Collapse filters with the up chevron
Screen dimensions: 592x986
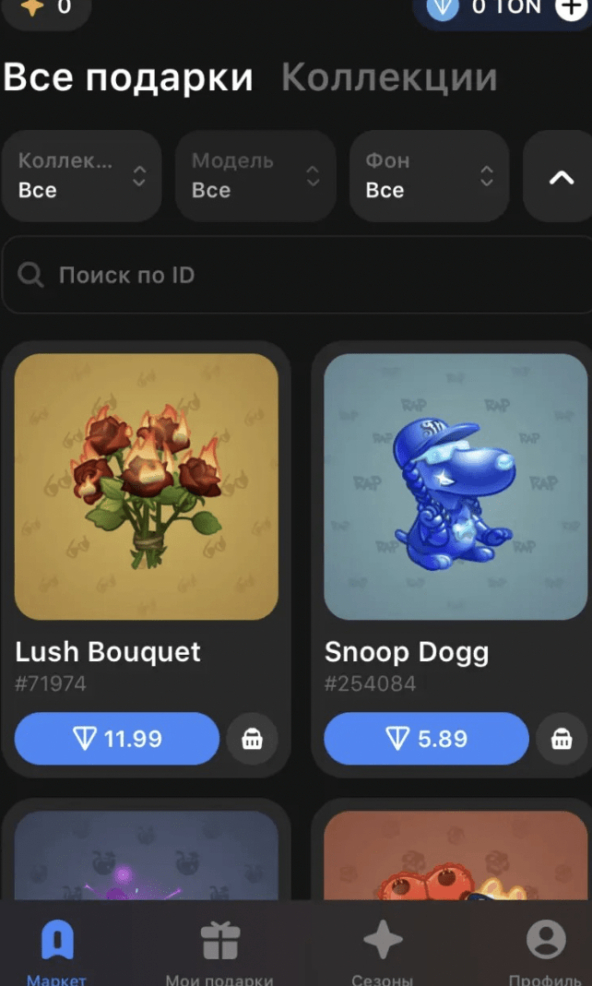pyautogui.click(x=561, y=177)
